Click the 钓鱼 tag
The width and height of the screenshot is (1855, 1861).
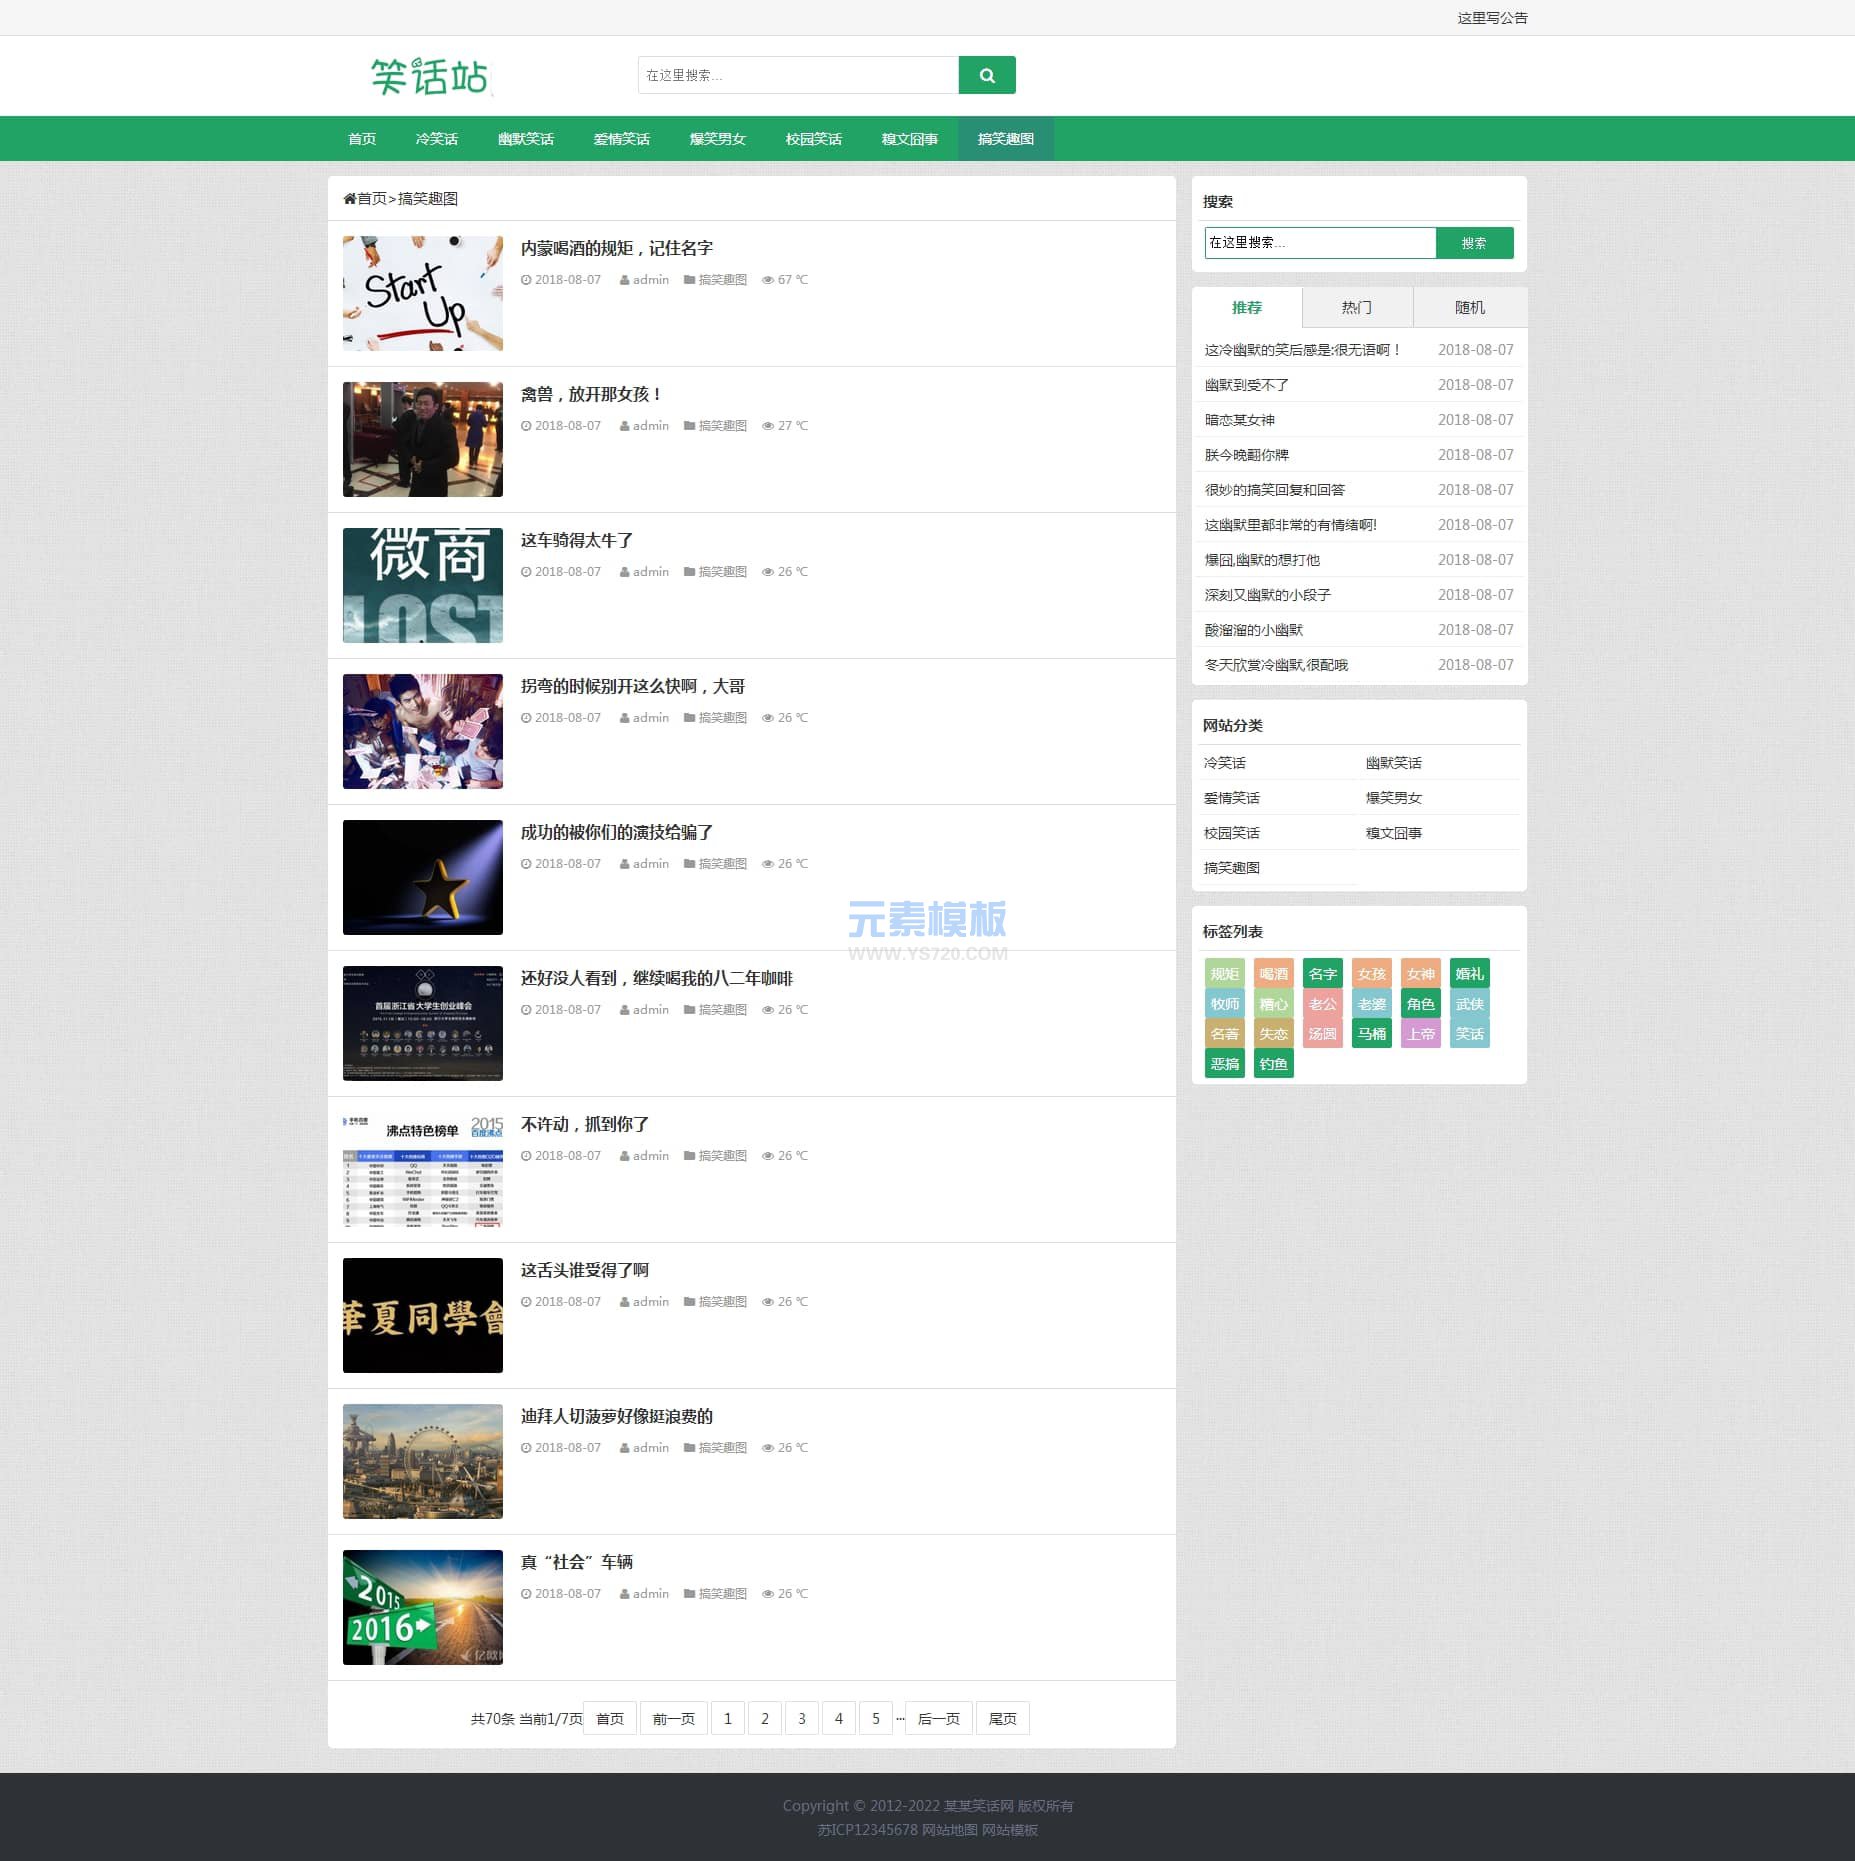point(1274,1064)
